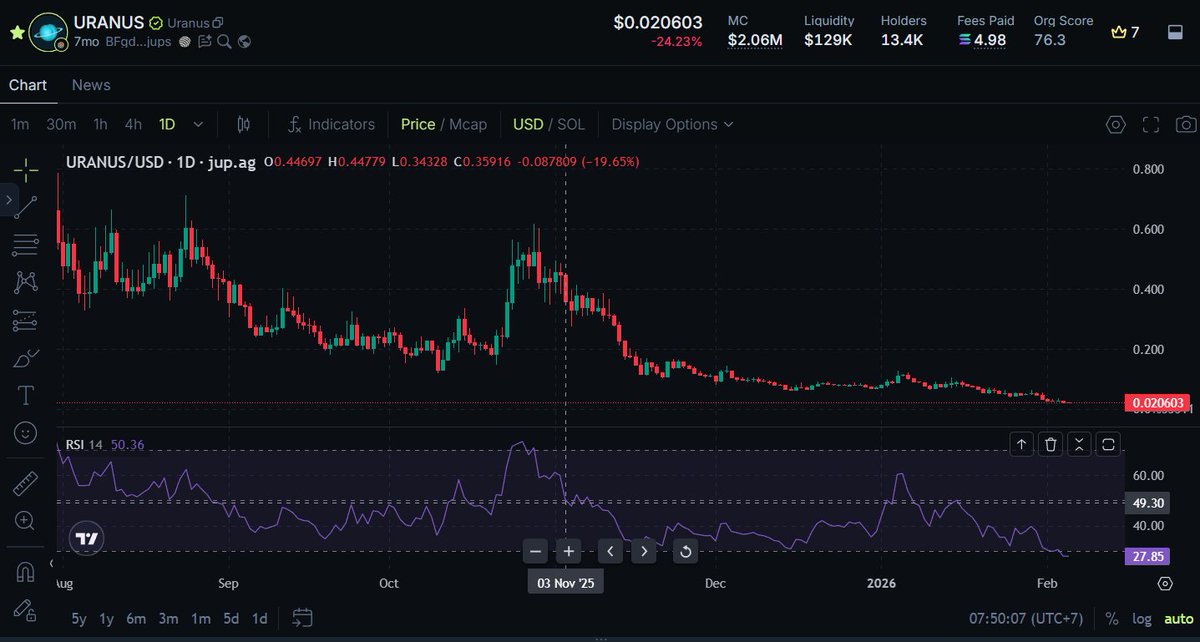Toggle magnet mode
This screenshot has width=1200, height=642.
tap(26, 573)
